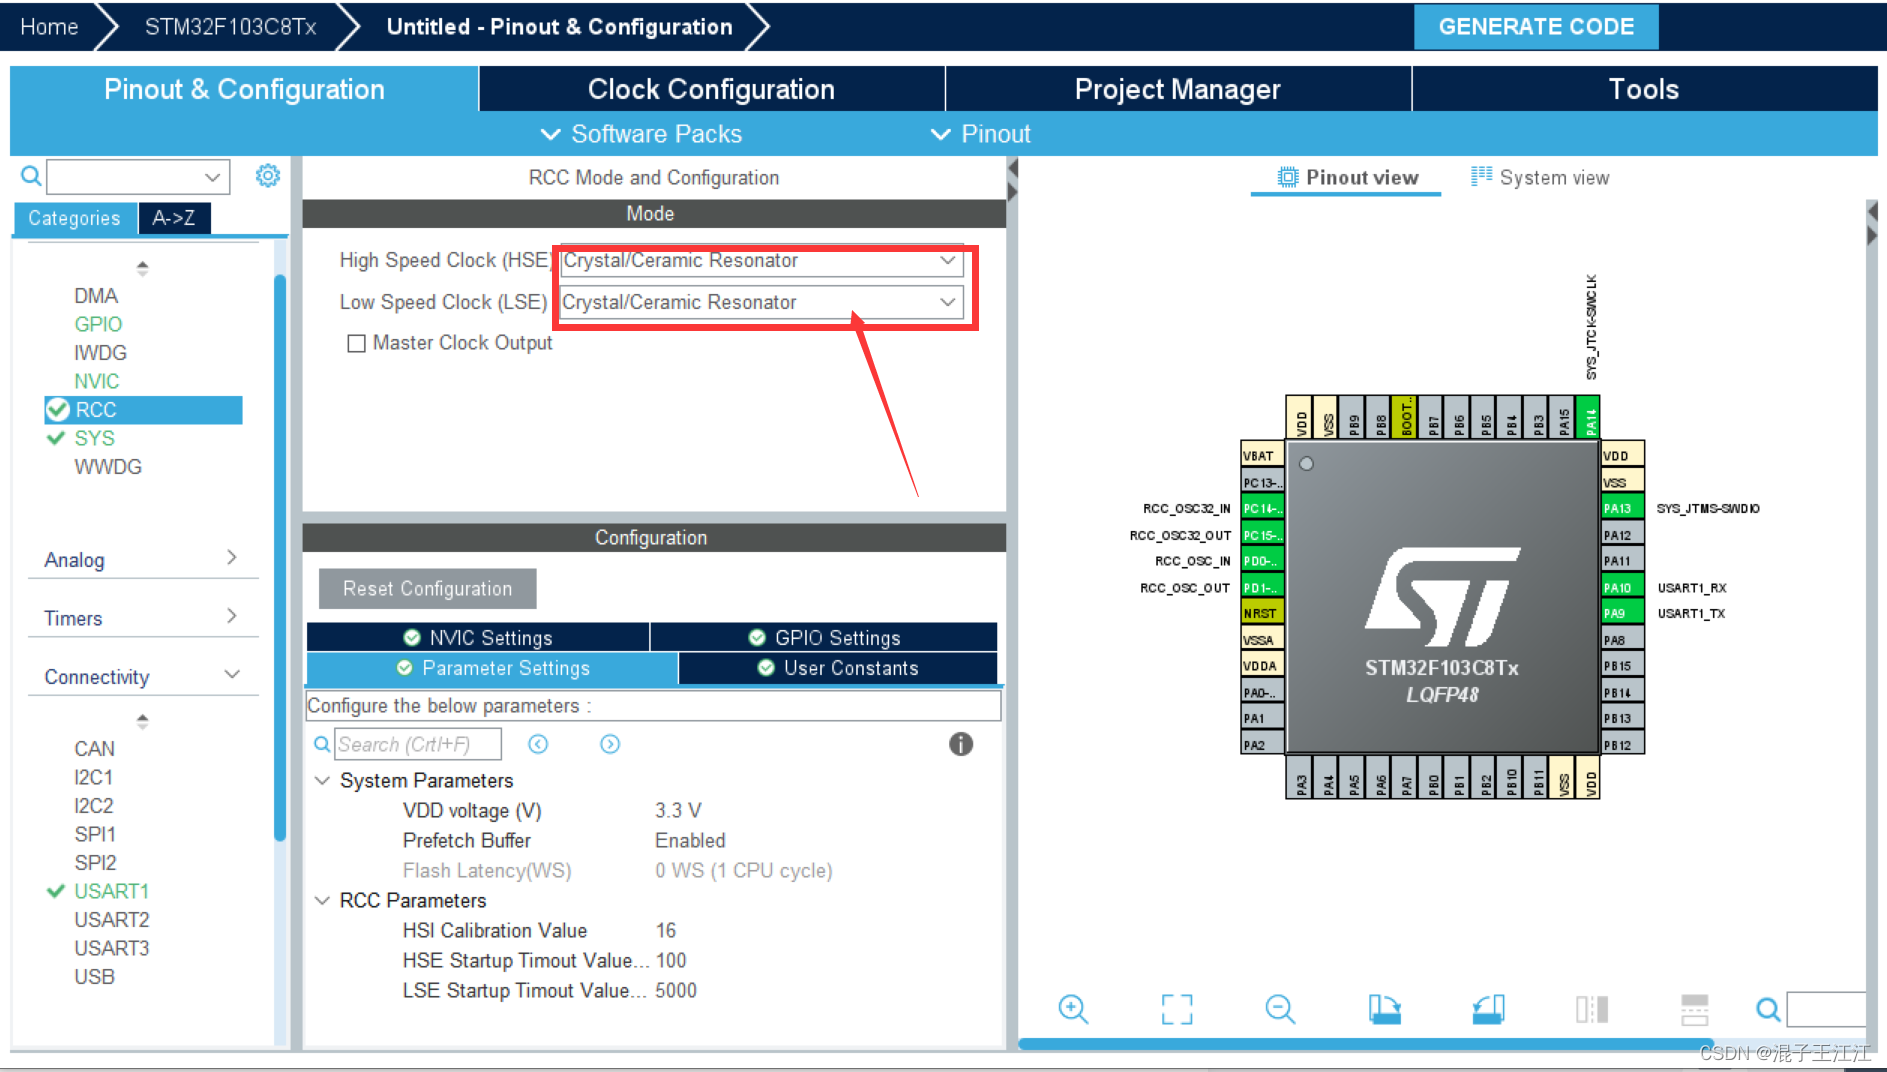Click the zoom in icon under pinout

point(1073,1009)
